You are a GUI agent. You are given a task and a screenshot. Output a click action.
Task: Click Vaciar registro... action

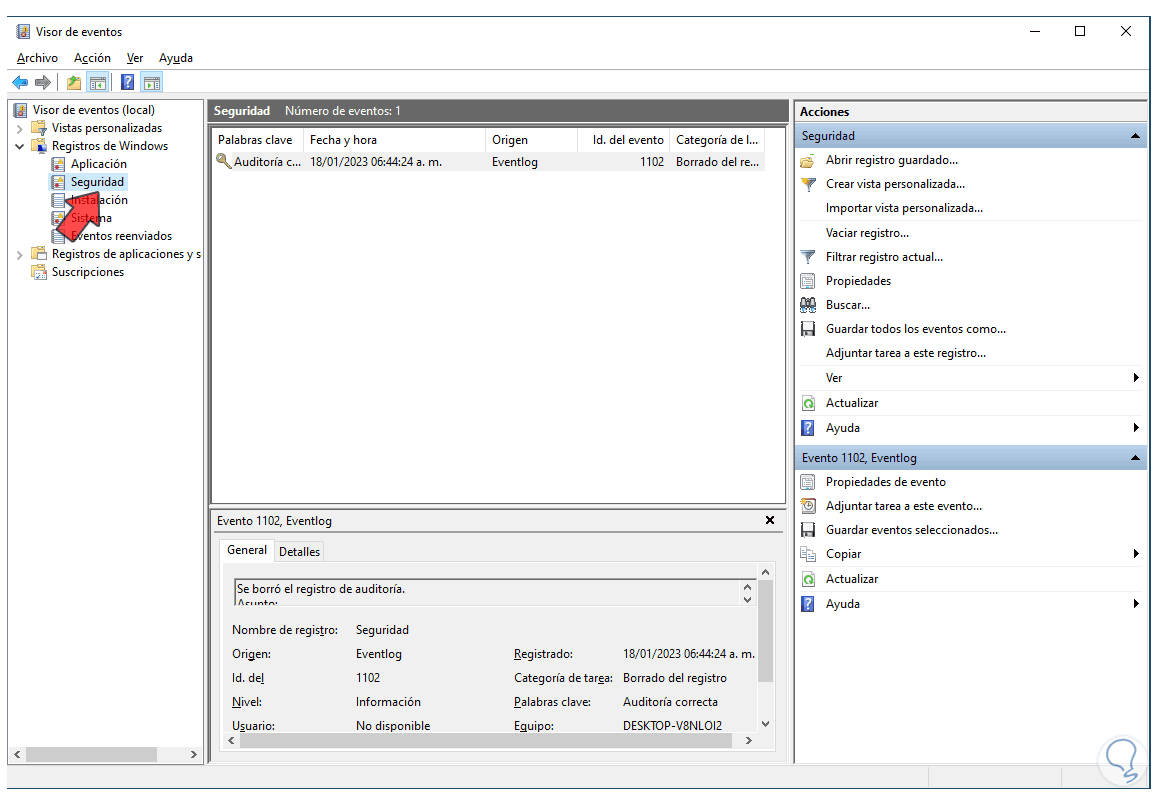click(x=867, y=233)
